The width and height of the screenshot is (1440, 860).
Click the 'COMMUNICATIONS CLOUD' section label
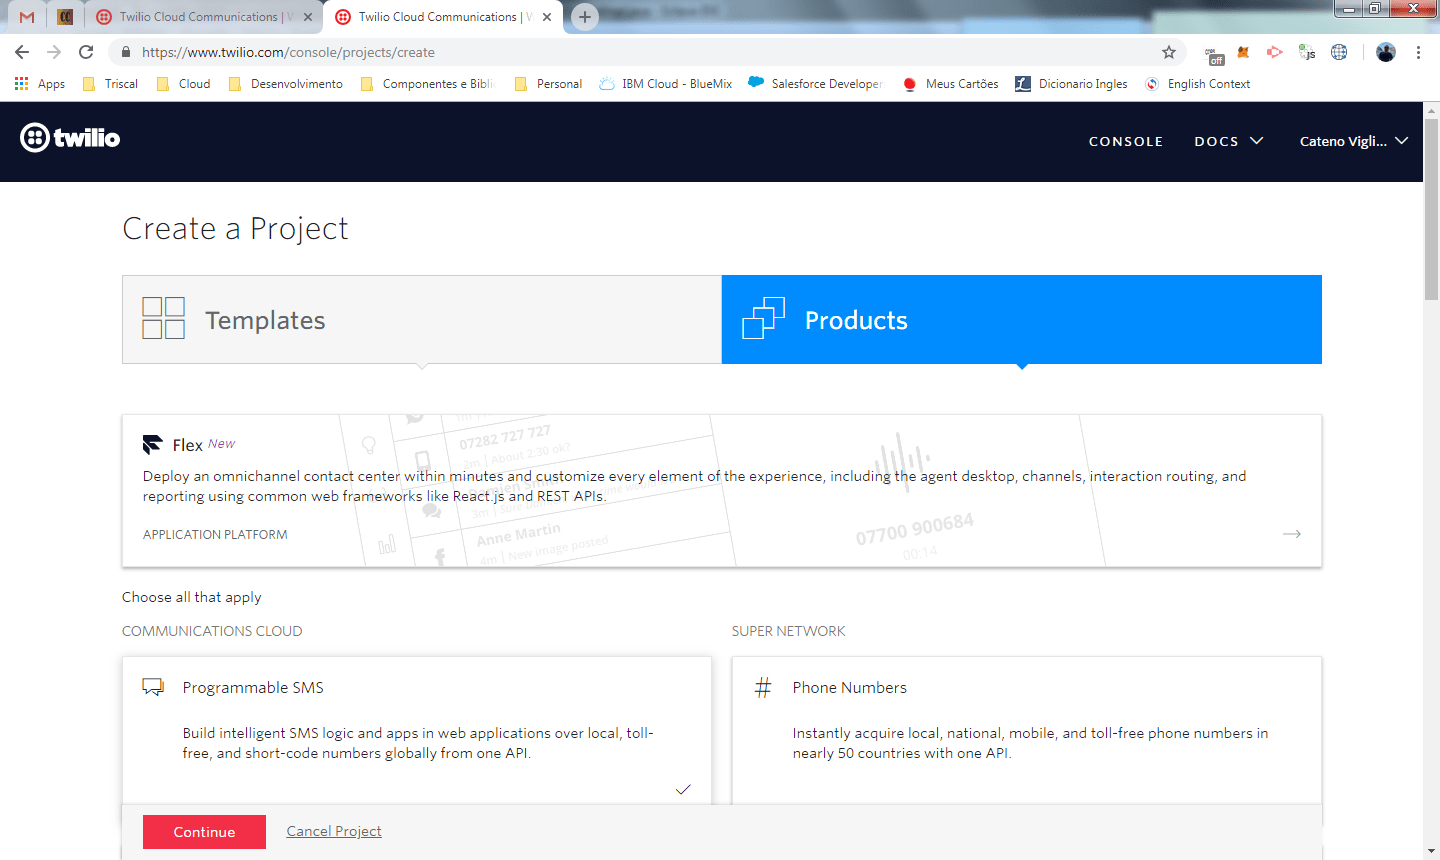coord(212,631)
